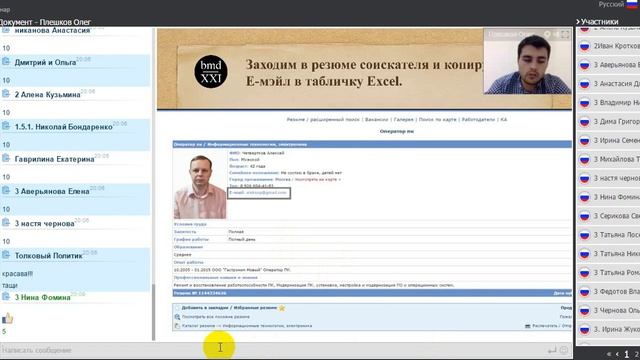Click the volume icon on the webcam overlay
Viewport: 640px width, 360px height.
[556, 35]
